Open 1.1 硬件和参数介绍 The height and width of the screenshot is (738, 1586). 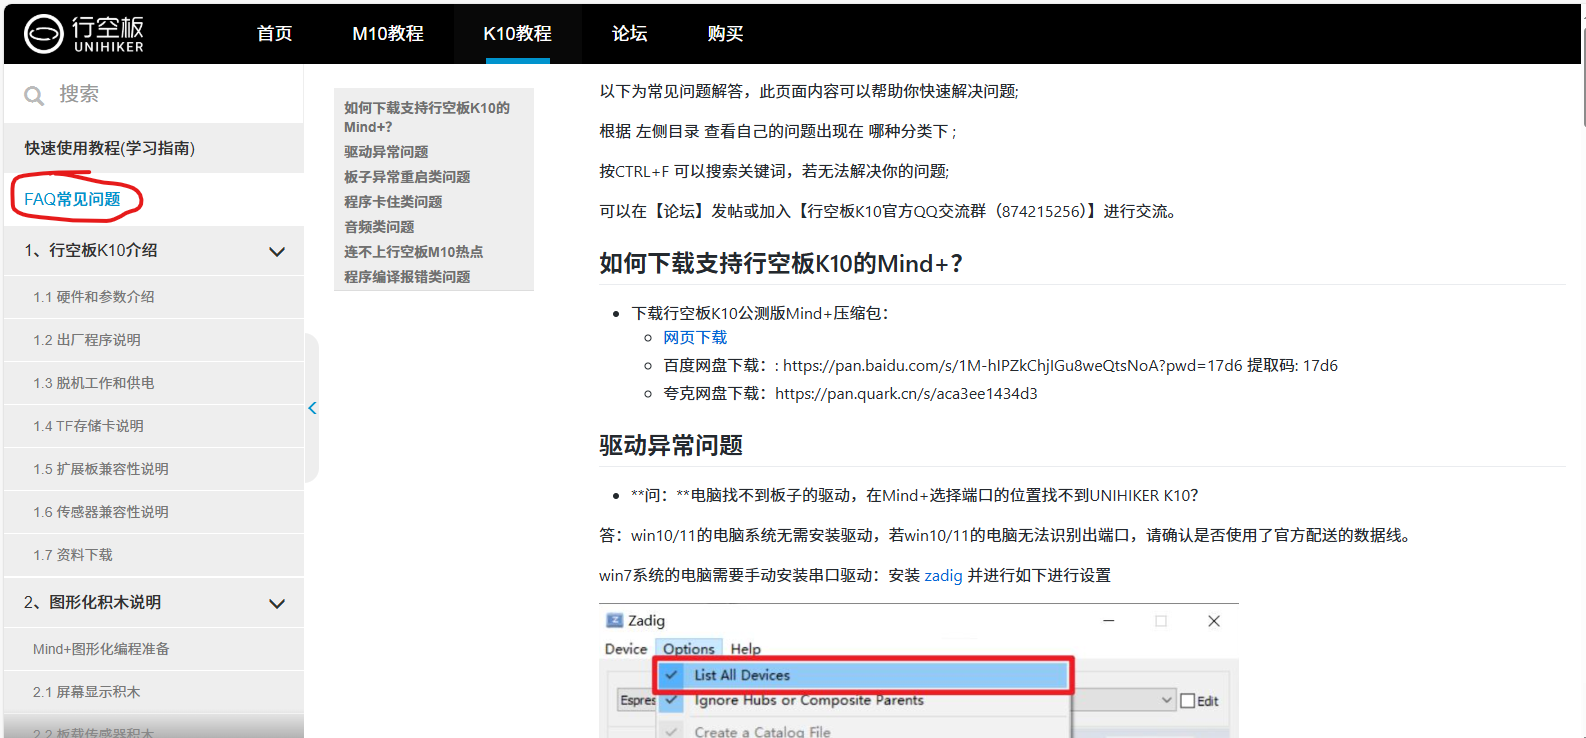coord(154,297)
